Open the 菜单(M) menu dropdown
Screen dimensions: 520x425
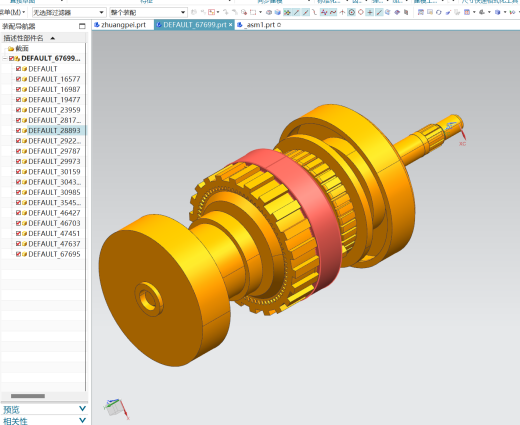12,13
